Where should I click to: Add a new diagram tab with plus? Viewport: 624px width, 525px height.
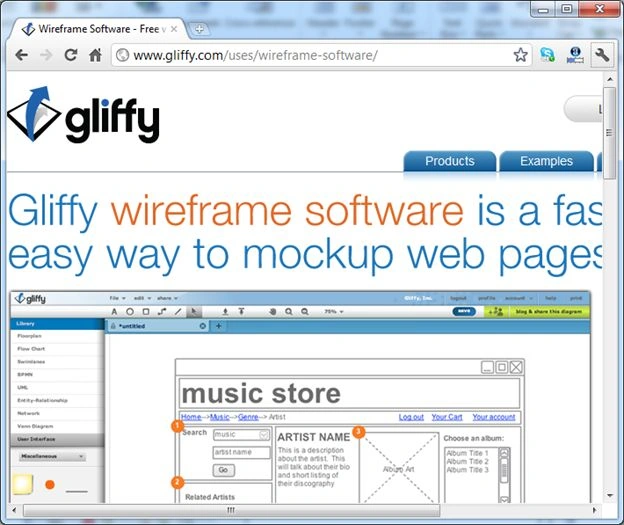pyautogui.click(x=218, y=326)
